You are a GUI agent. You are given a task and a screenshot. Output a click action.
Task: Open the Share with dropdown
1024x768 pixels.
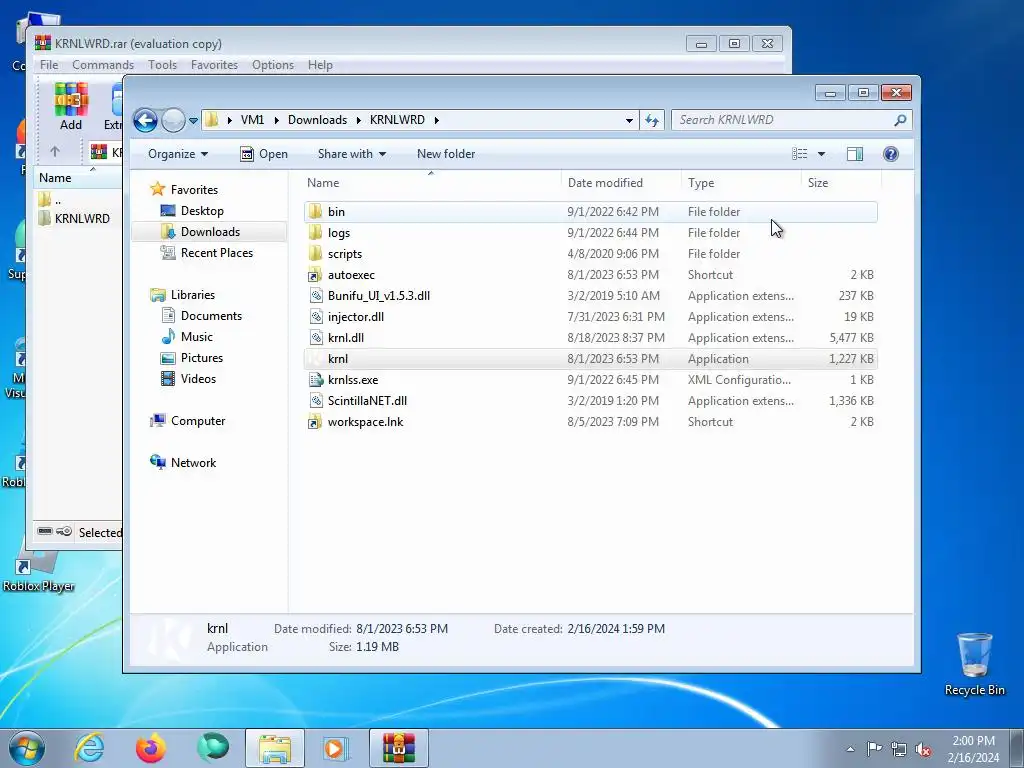pyautogui.click(x=351, y=154)
